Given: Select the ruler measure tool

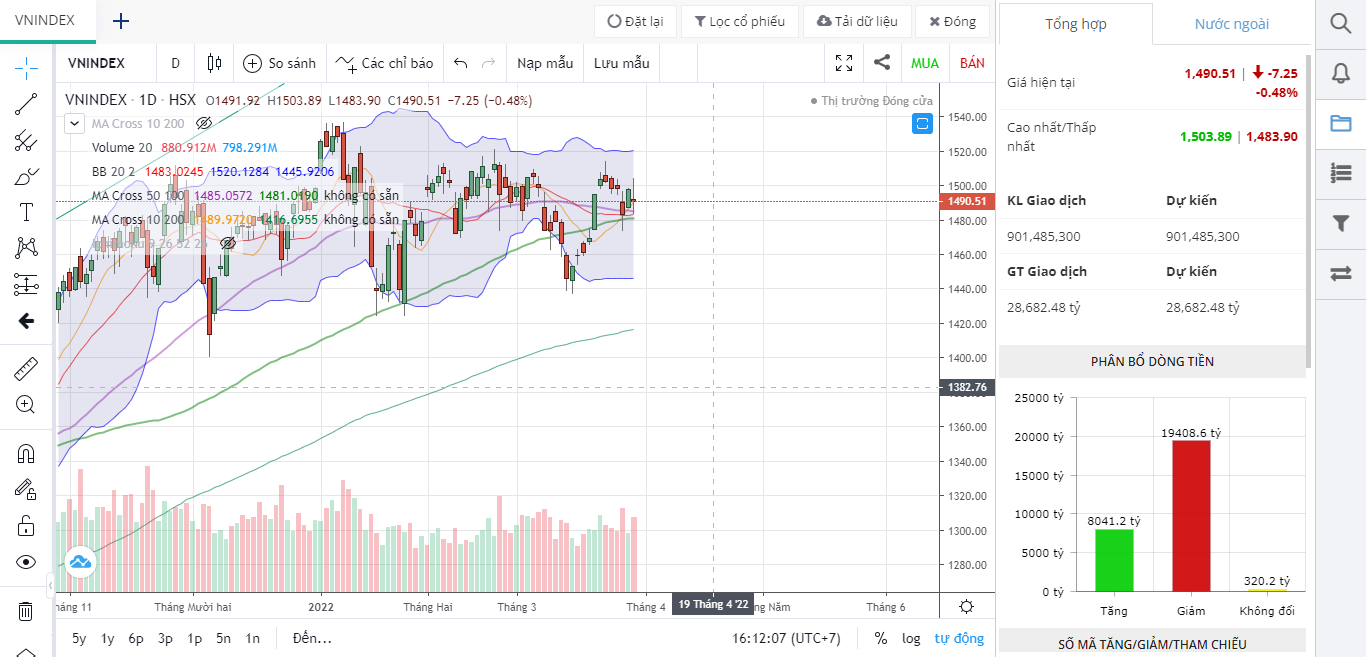Looking at the screenshot, I should click(26, 369).
